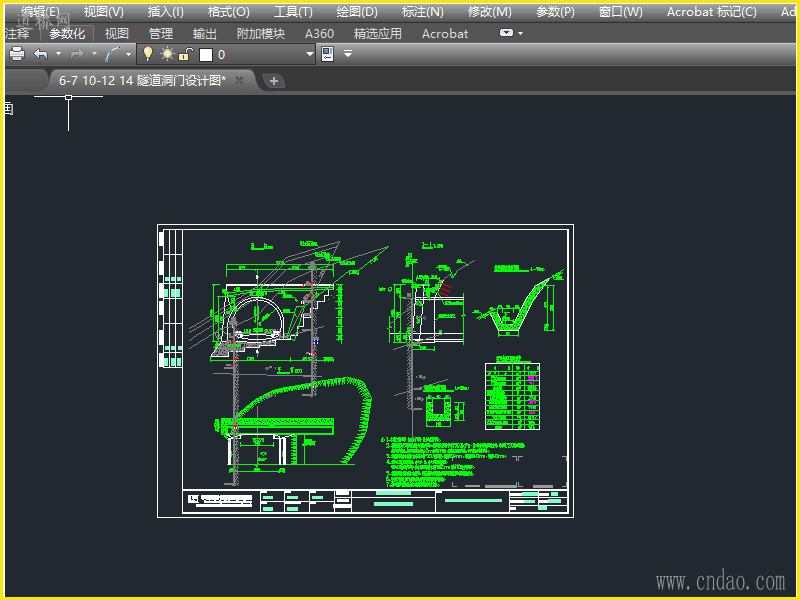
Task: Click the new drawing tab plus icon
Action: 273,81
